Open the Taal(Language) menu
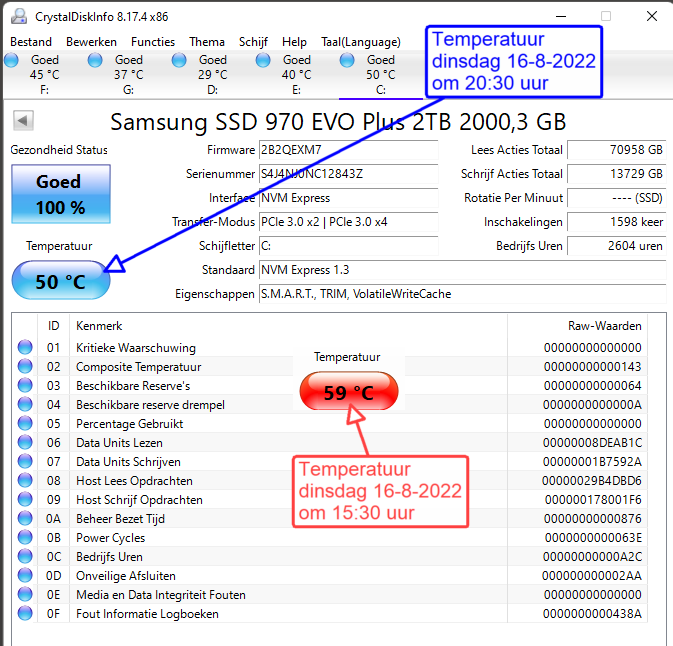Viewport: 673px width, 646px height. coord(361,42)
